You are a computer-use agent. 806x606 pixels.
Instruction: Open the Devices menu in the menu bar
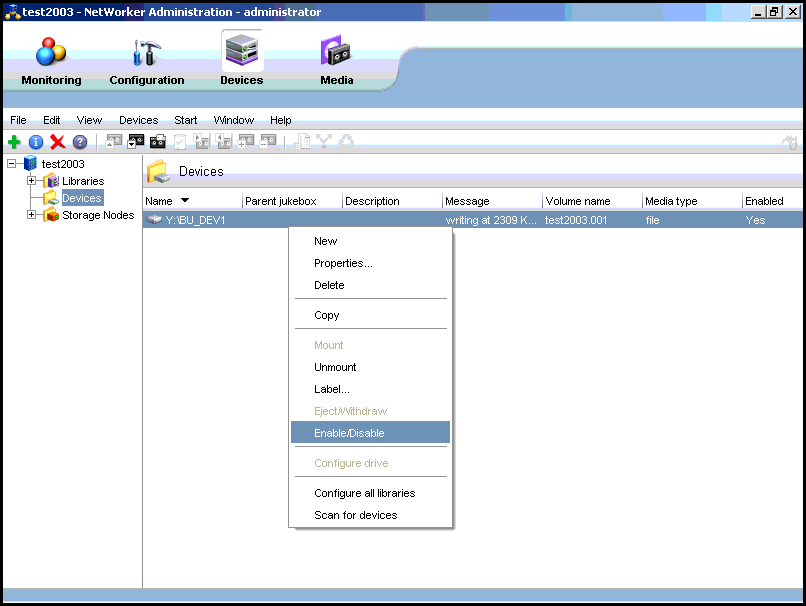click(138, 120)
